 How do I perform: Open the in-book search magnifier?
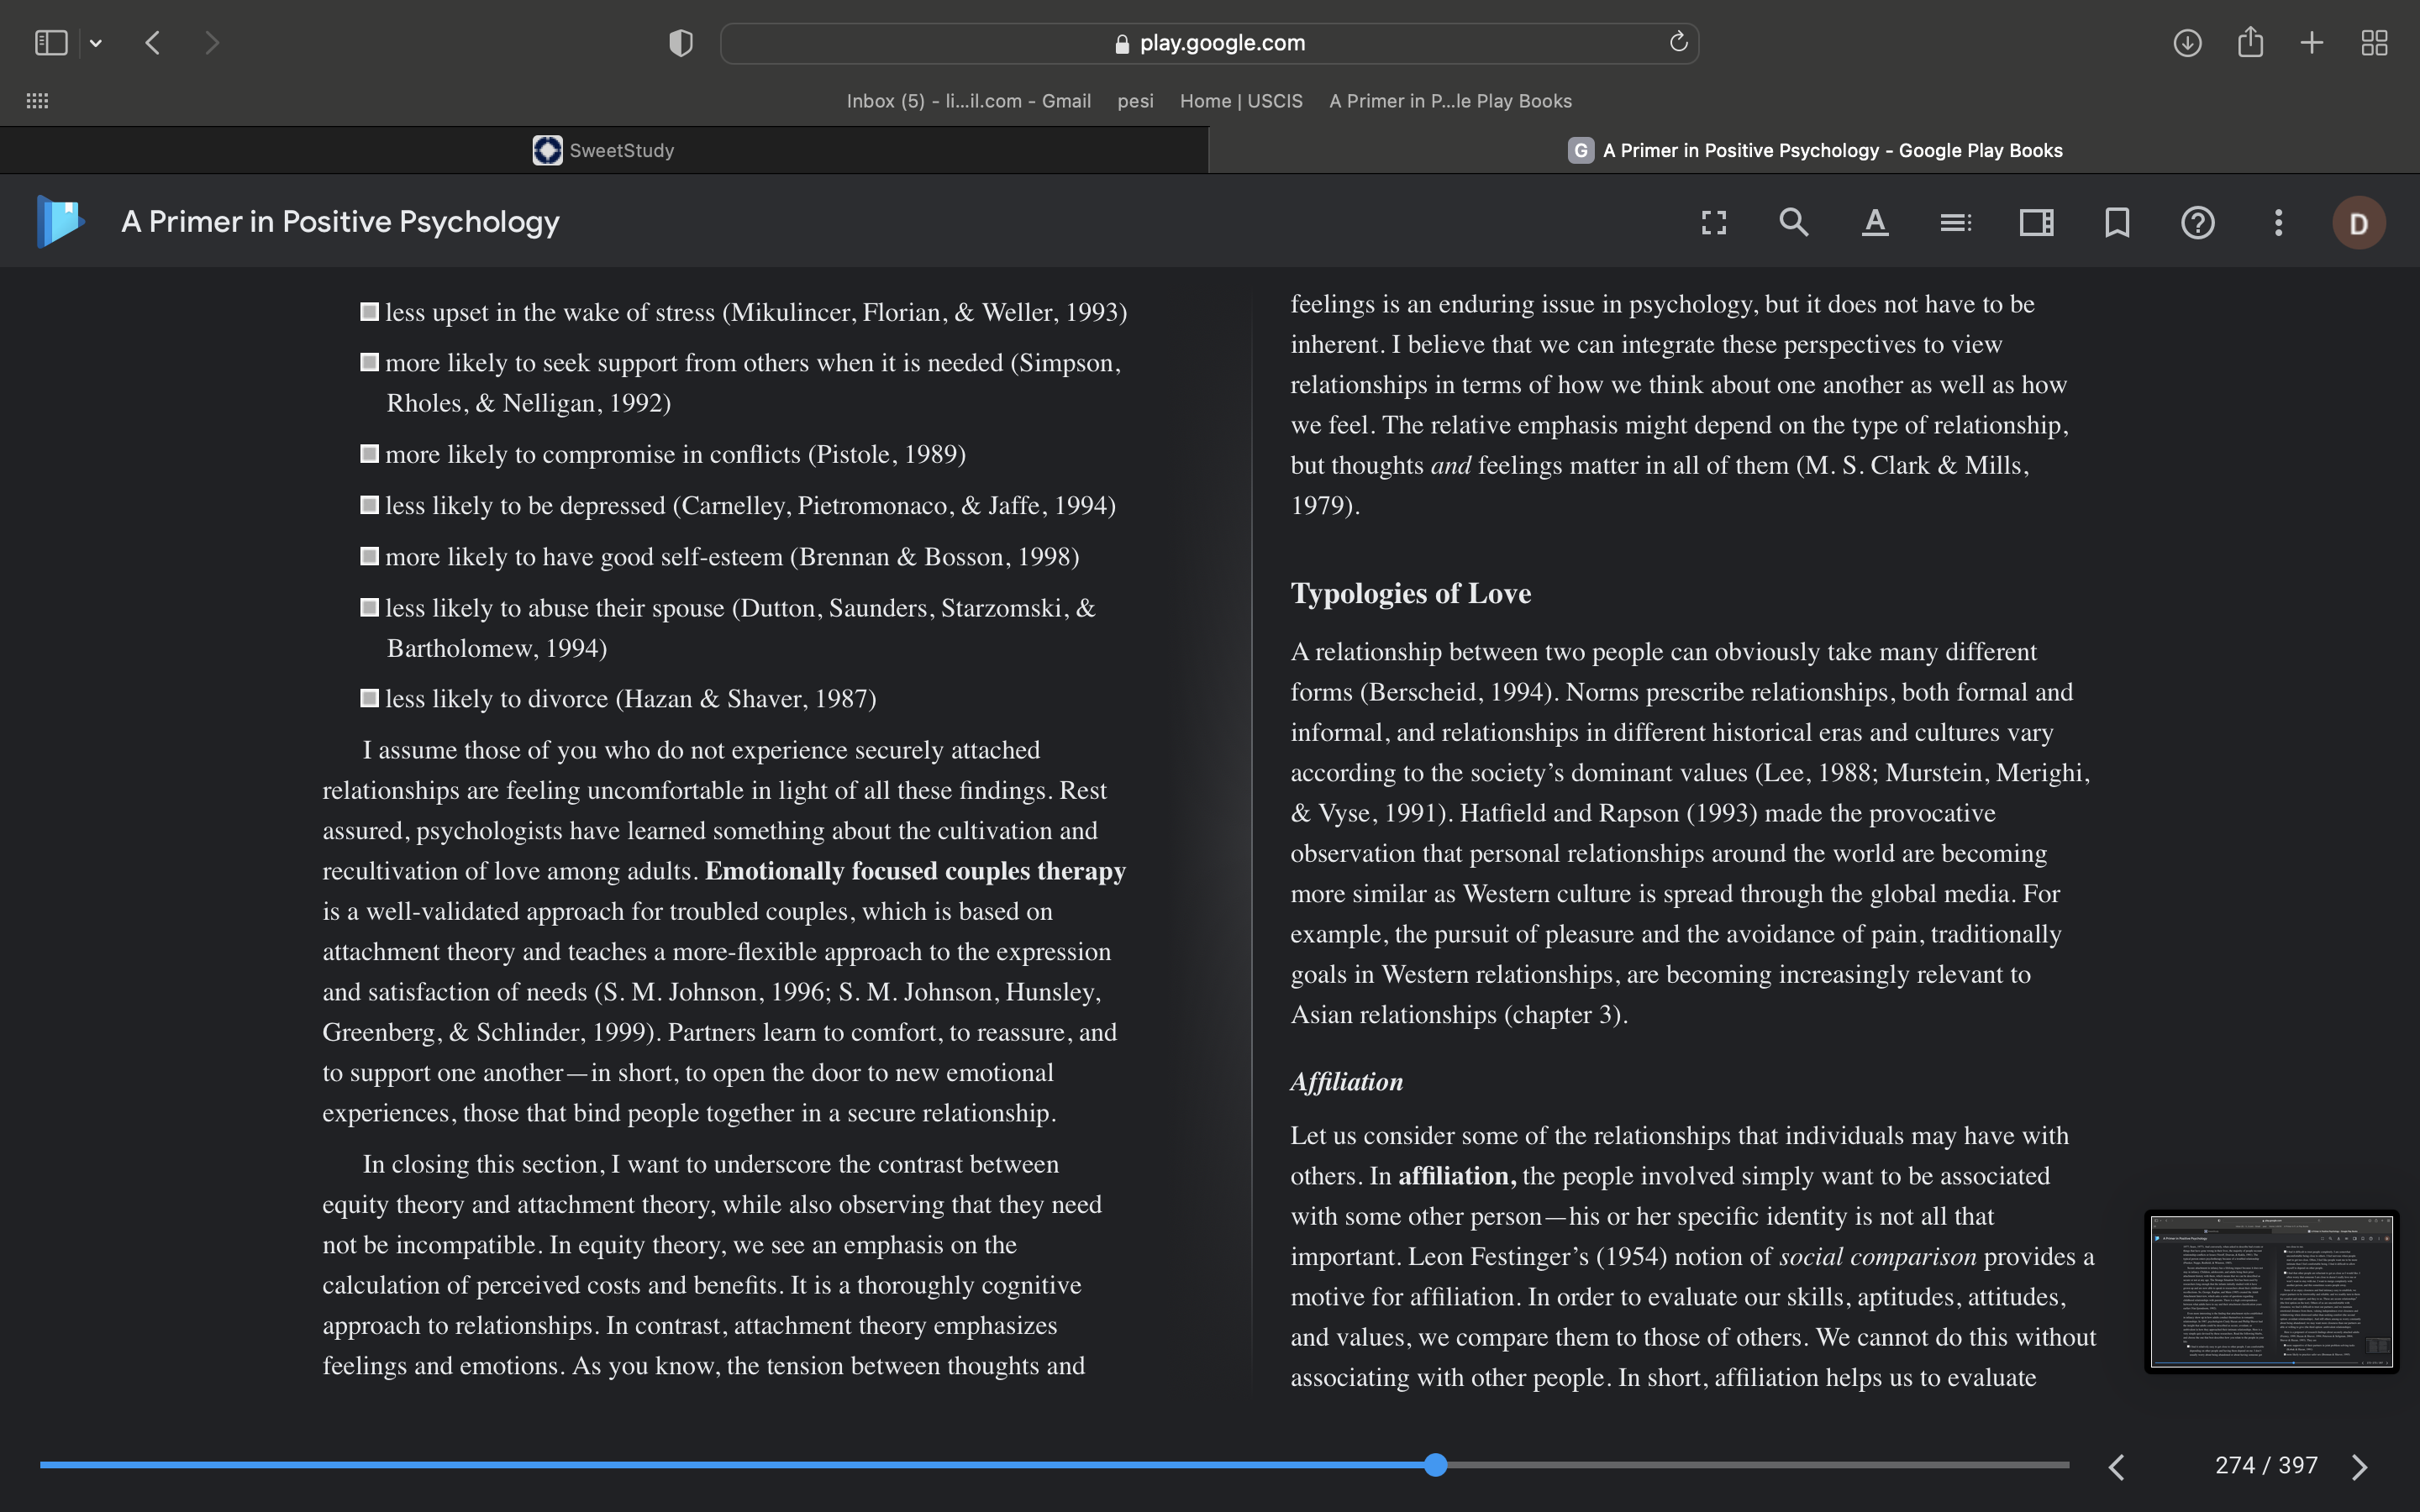tap(1794, 222)
